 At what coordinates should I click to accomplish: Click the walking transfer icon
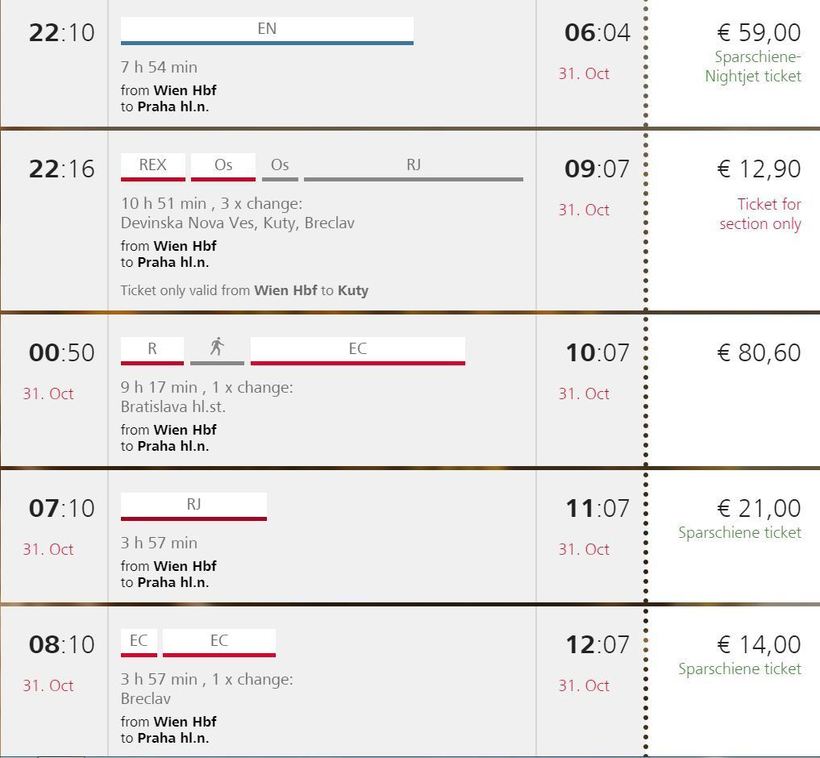click(217, 348)
